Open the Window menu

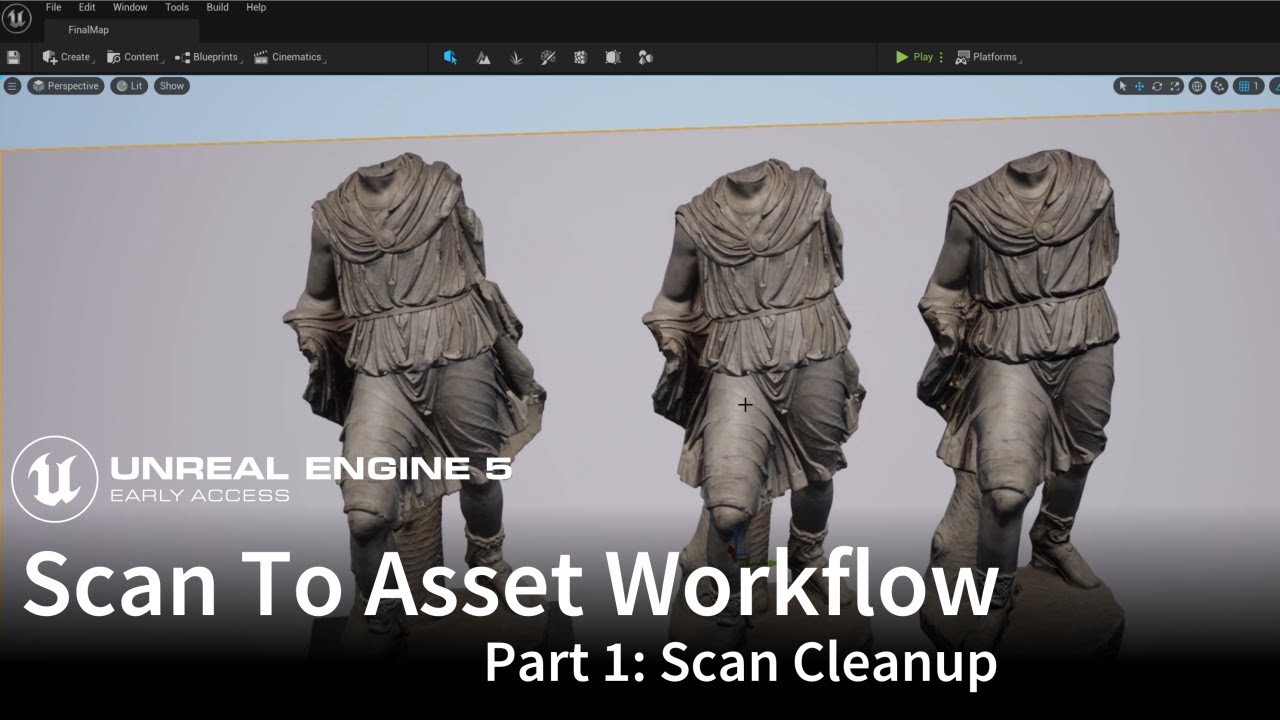[130, 7]
